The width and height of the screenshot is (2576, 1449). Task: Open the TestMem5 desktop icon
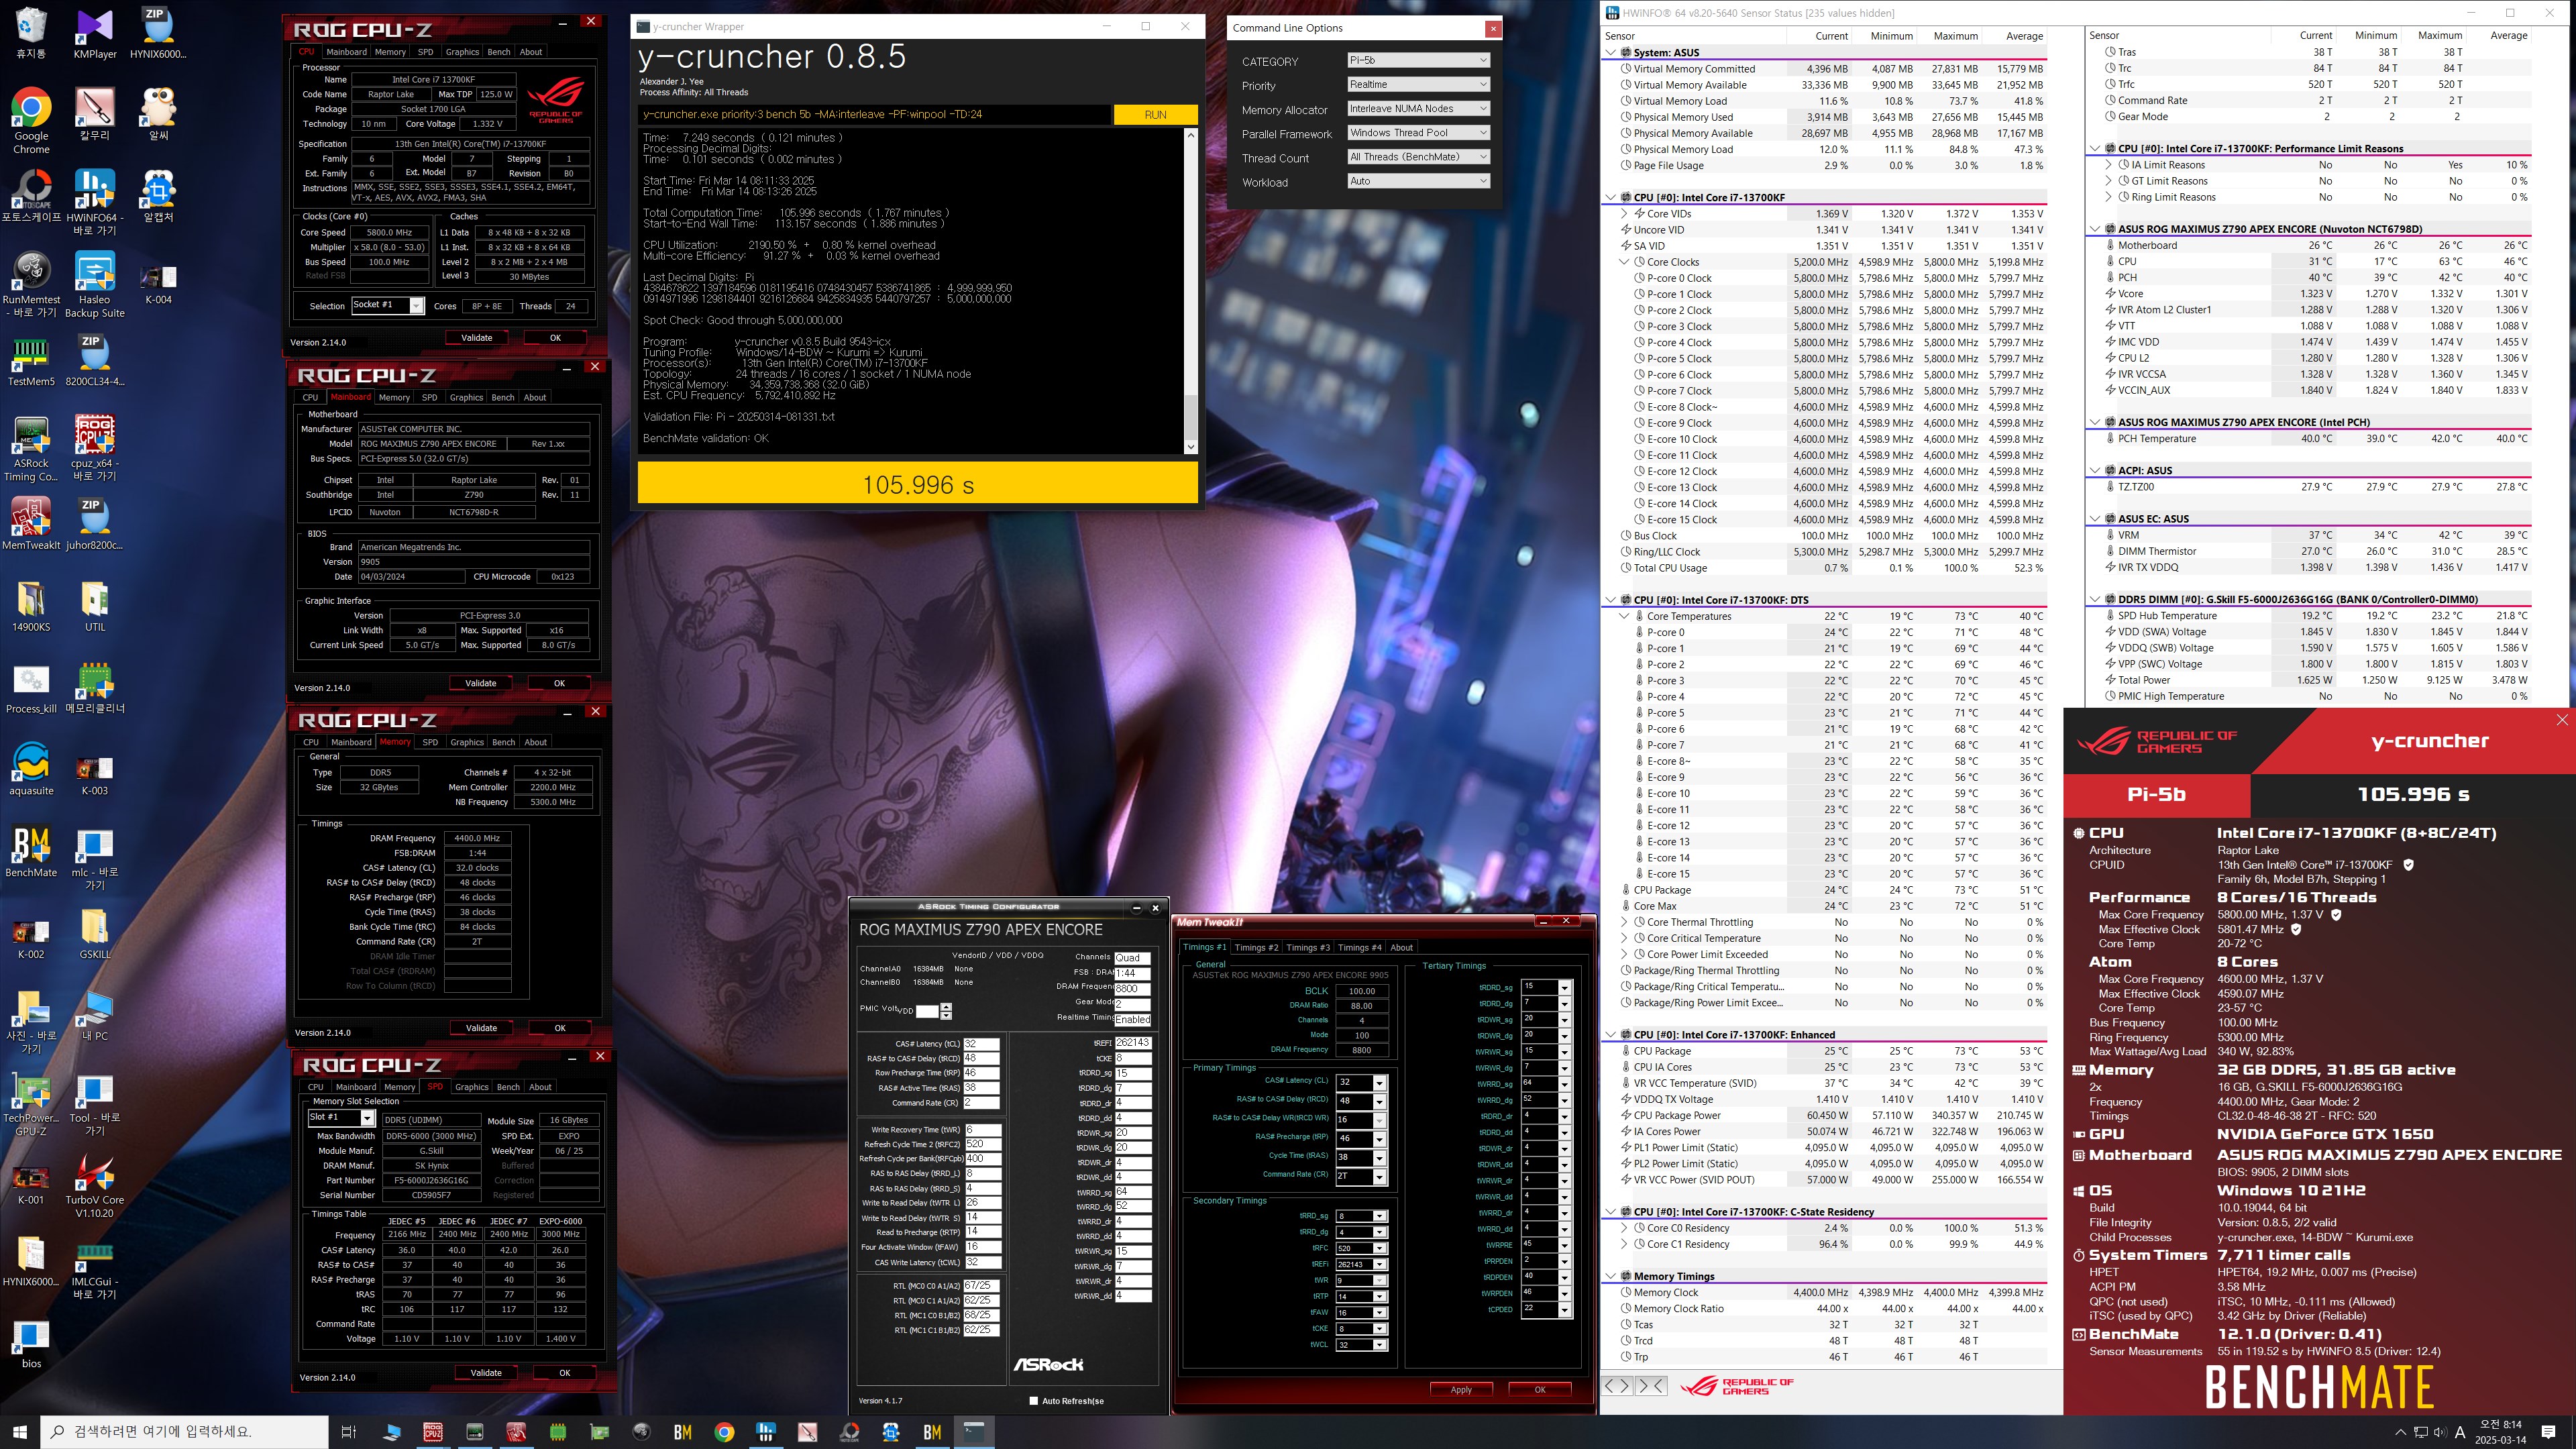tap(31, 361)
